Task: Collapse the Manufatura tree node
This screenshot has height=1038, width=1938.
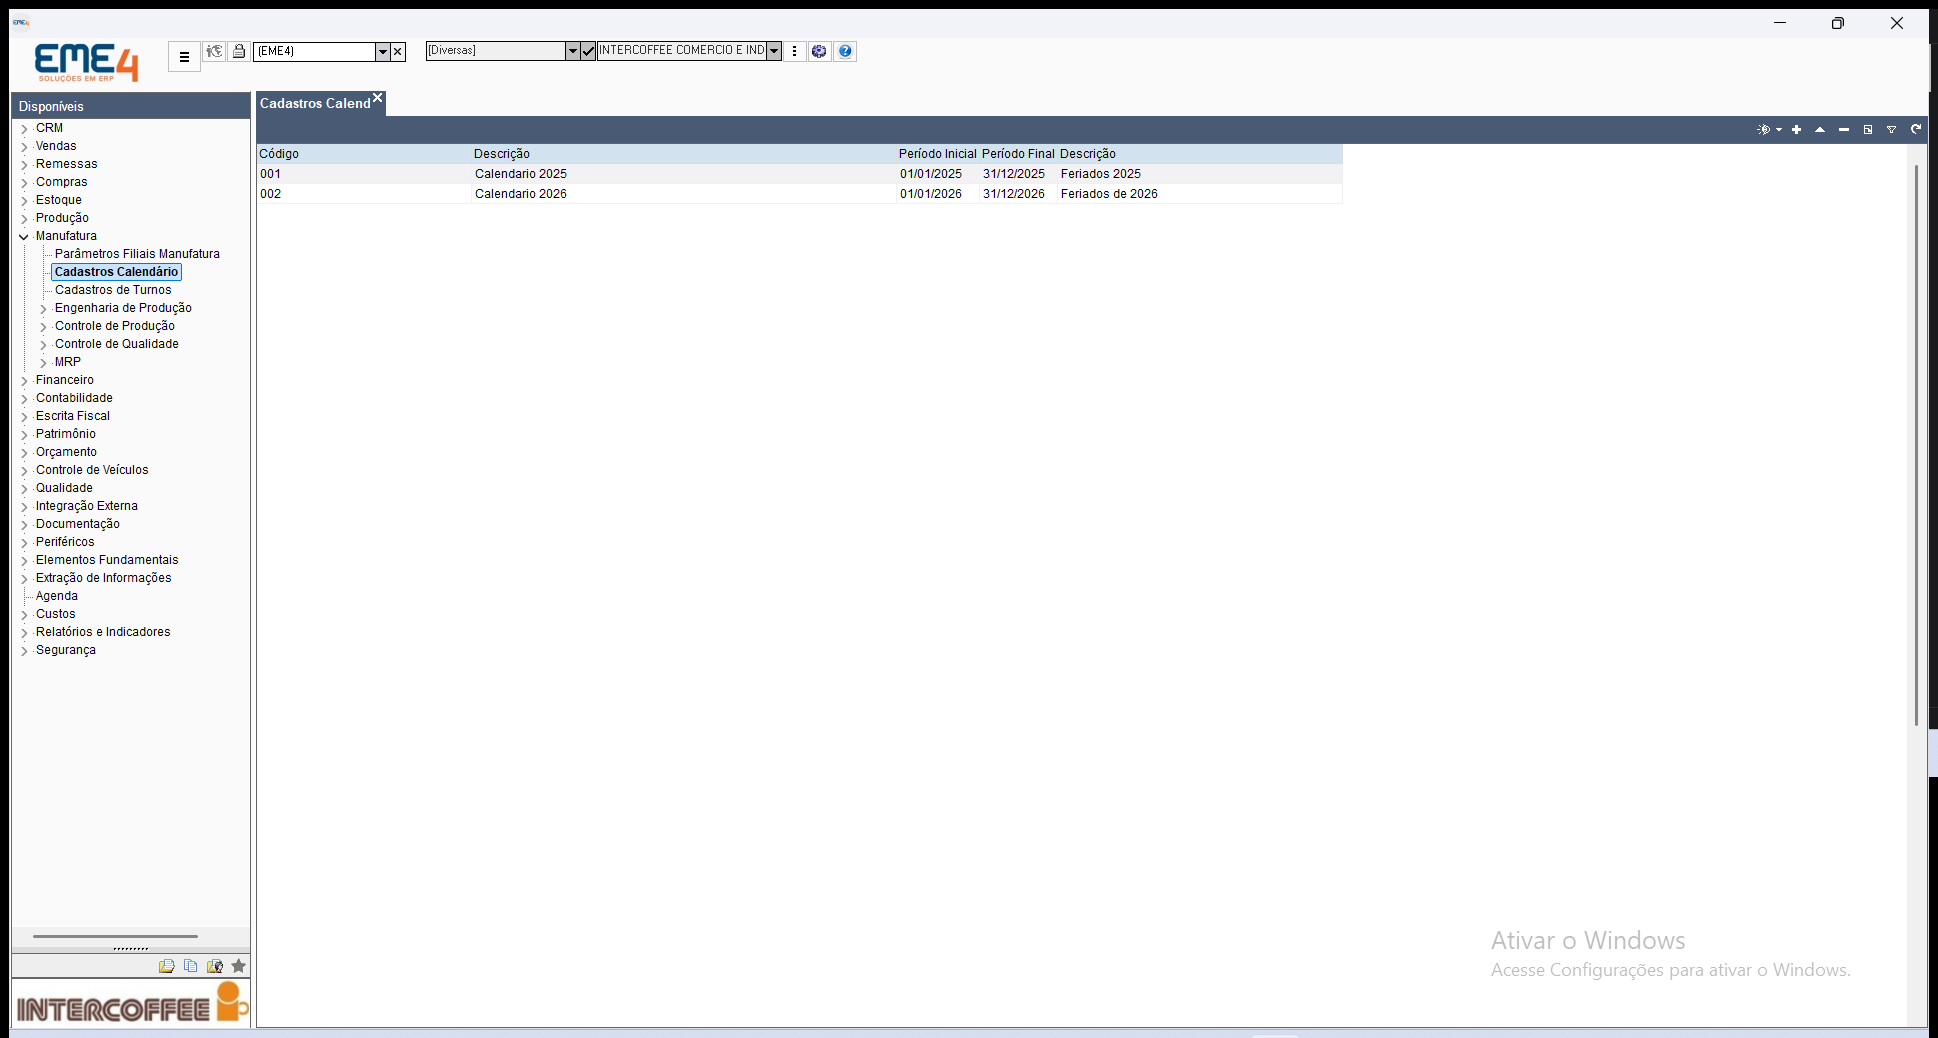Action: click(x=24, y=237)
